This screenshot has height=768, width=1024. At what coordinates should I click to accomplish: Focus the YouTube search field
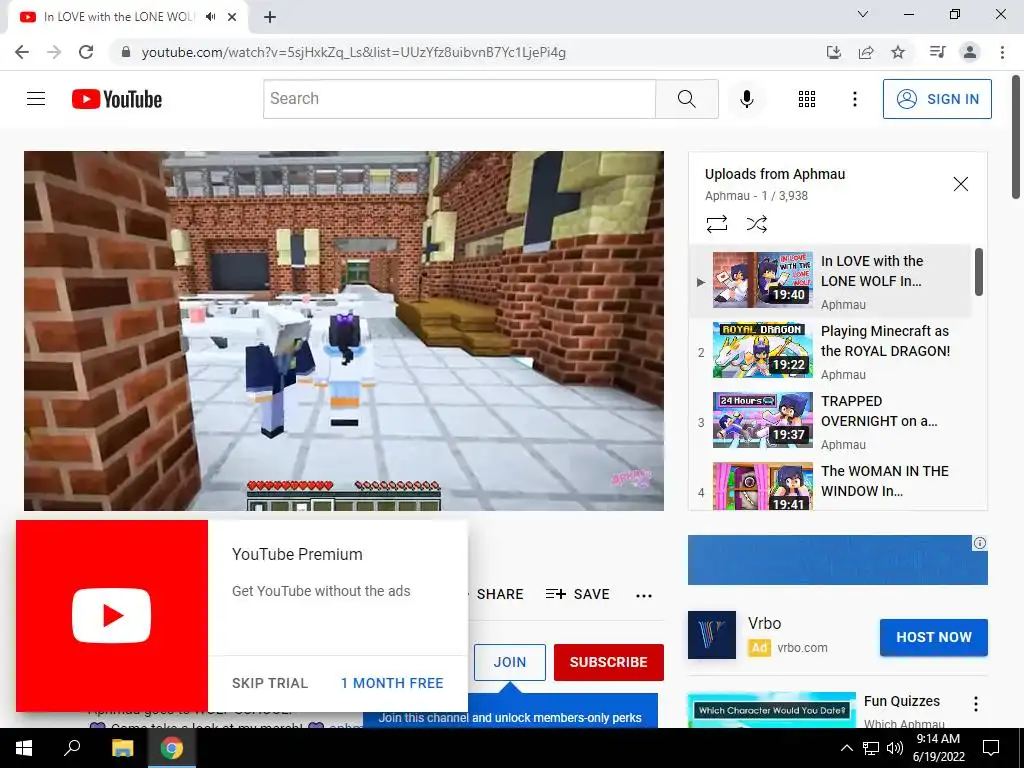[x=459, y=99]
